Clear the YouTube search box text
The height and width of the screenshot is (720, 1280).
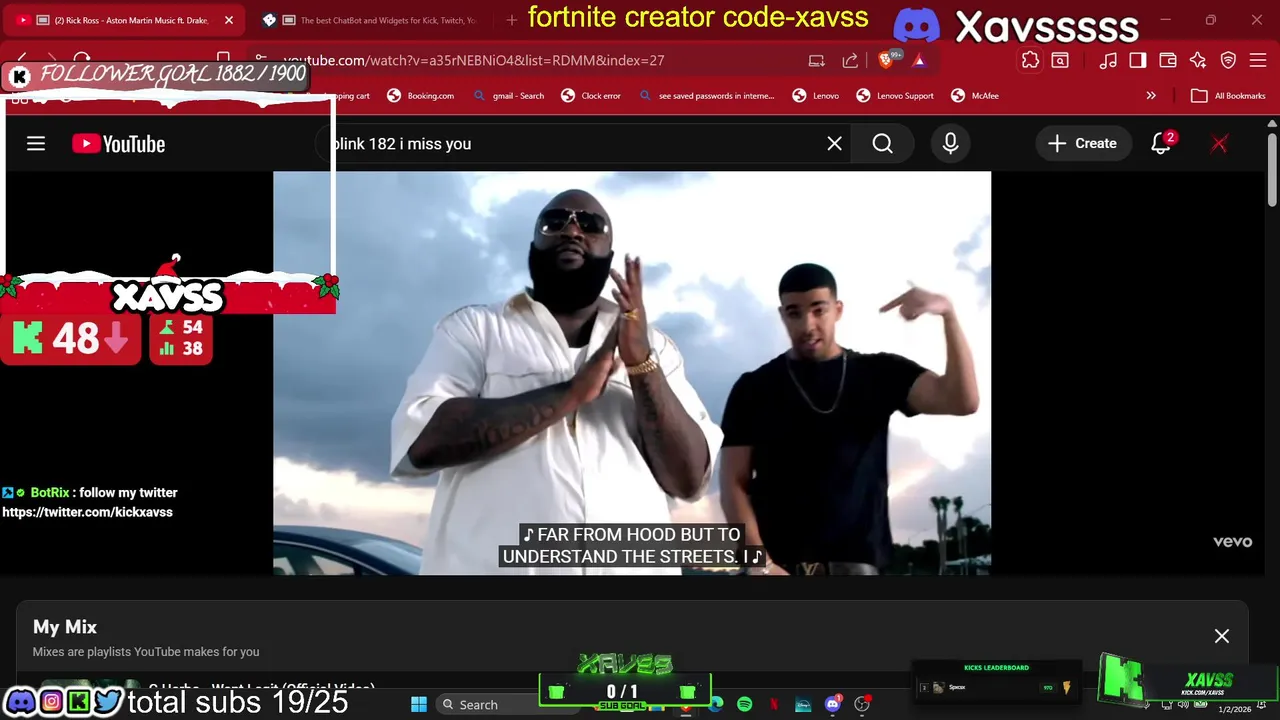coord(835,144)
